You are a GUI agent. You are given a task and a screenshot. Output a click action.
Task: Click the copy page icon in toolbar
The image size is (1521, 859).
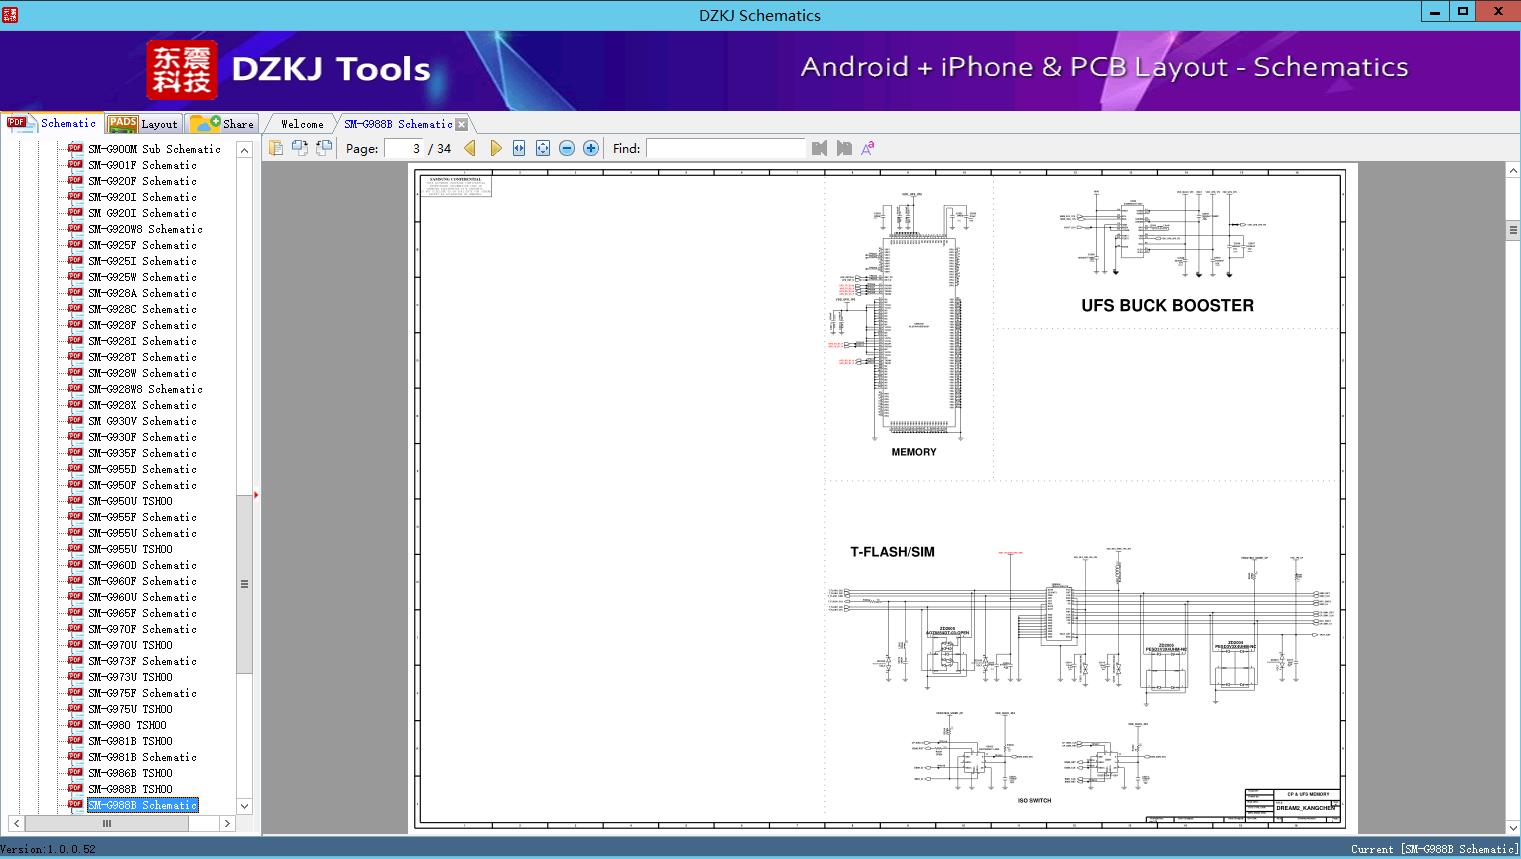click(276, 148)
